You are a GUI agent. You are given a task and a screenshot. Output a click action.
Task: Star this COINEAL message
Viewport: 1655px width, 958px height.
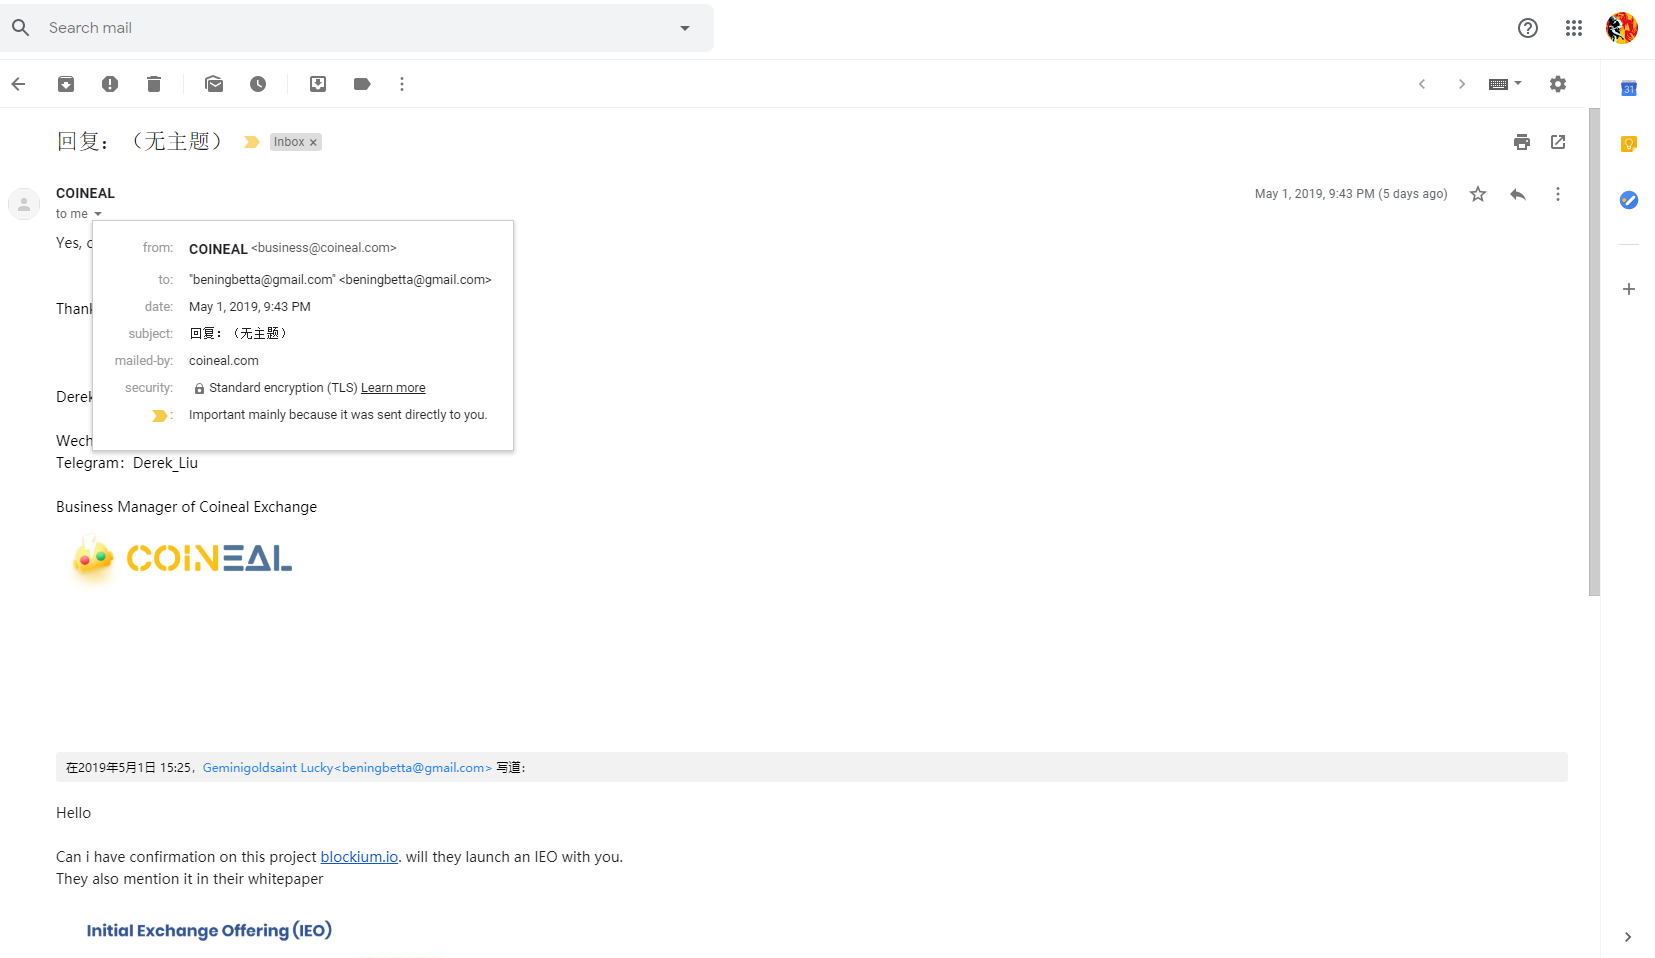click(1478, 194)
